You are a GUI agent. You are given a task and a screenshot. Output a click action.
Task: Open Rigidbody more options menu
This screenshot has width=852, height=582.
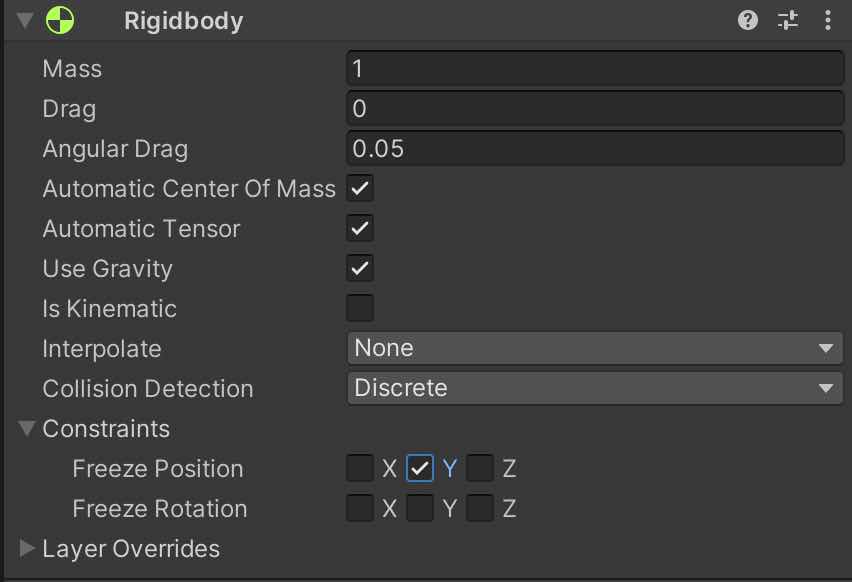(828, 20)
